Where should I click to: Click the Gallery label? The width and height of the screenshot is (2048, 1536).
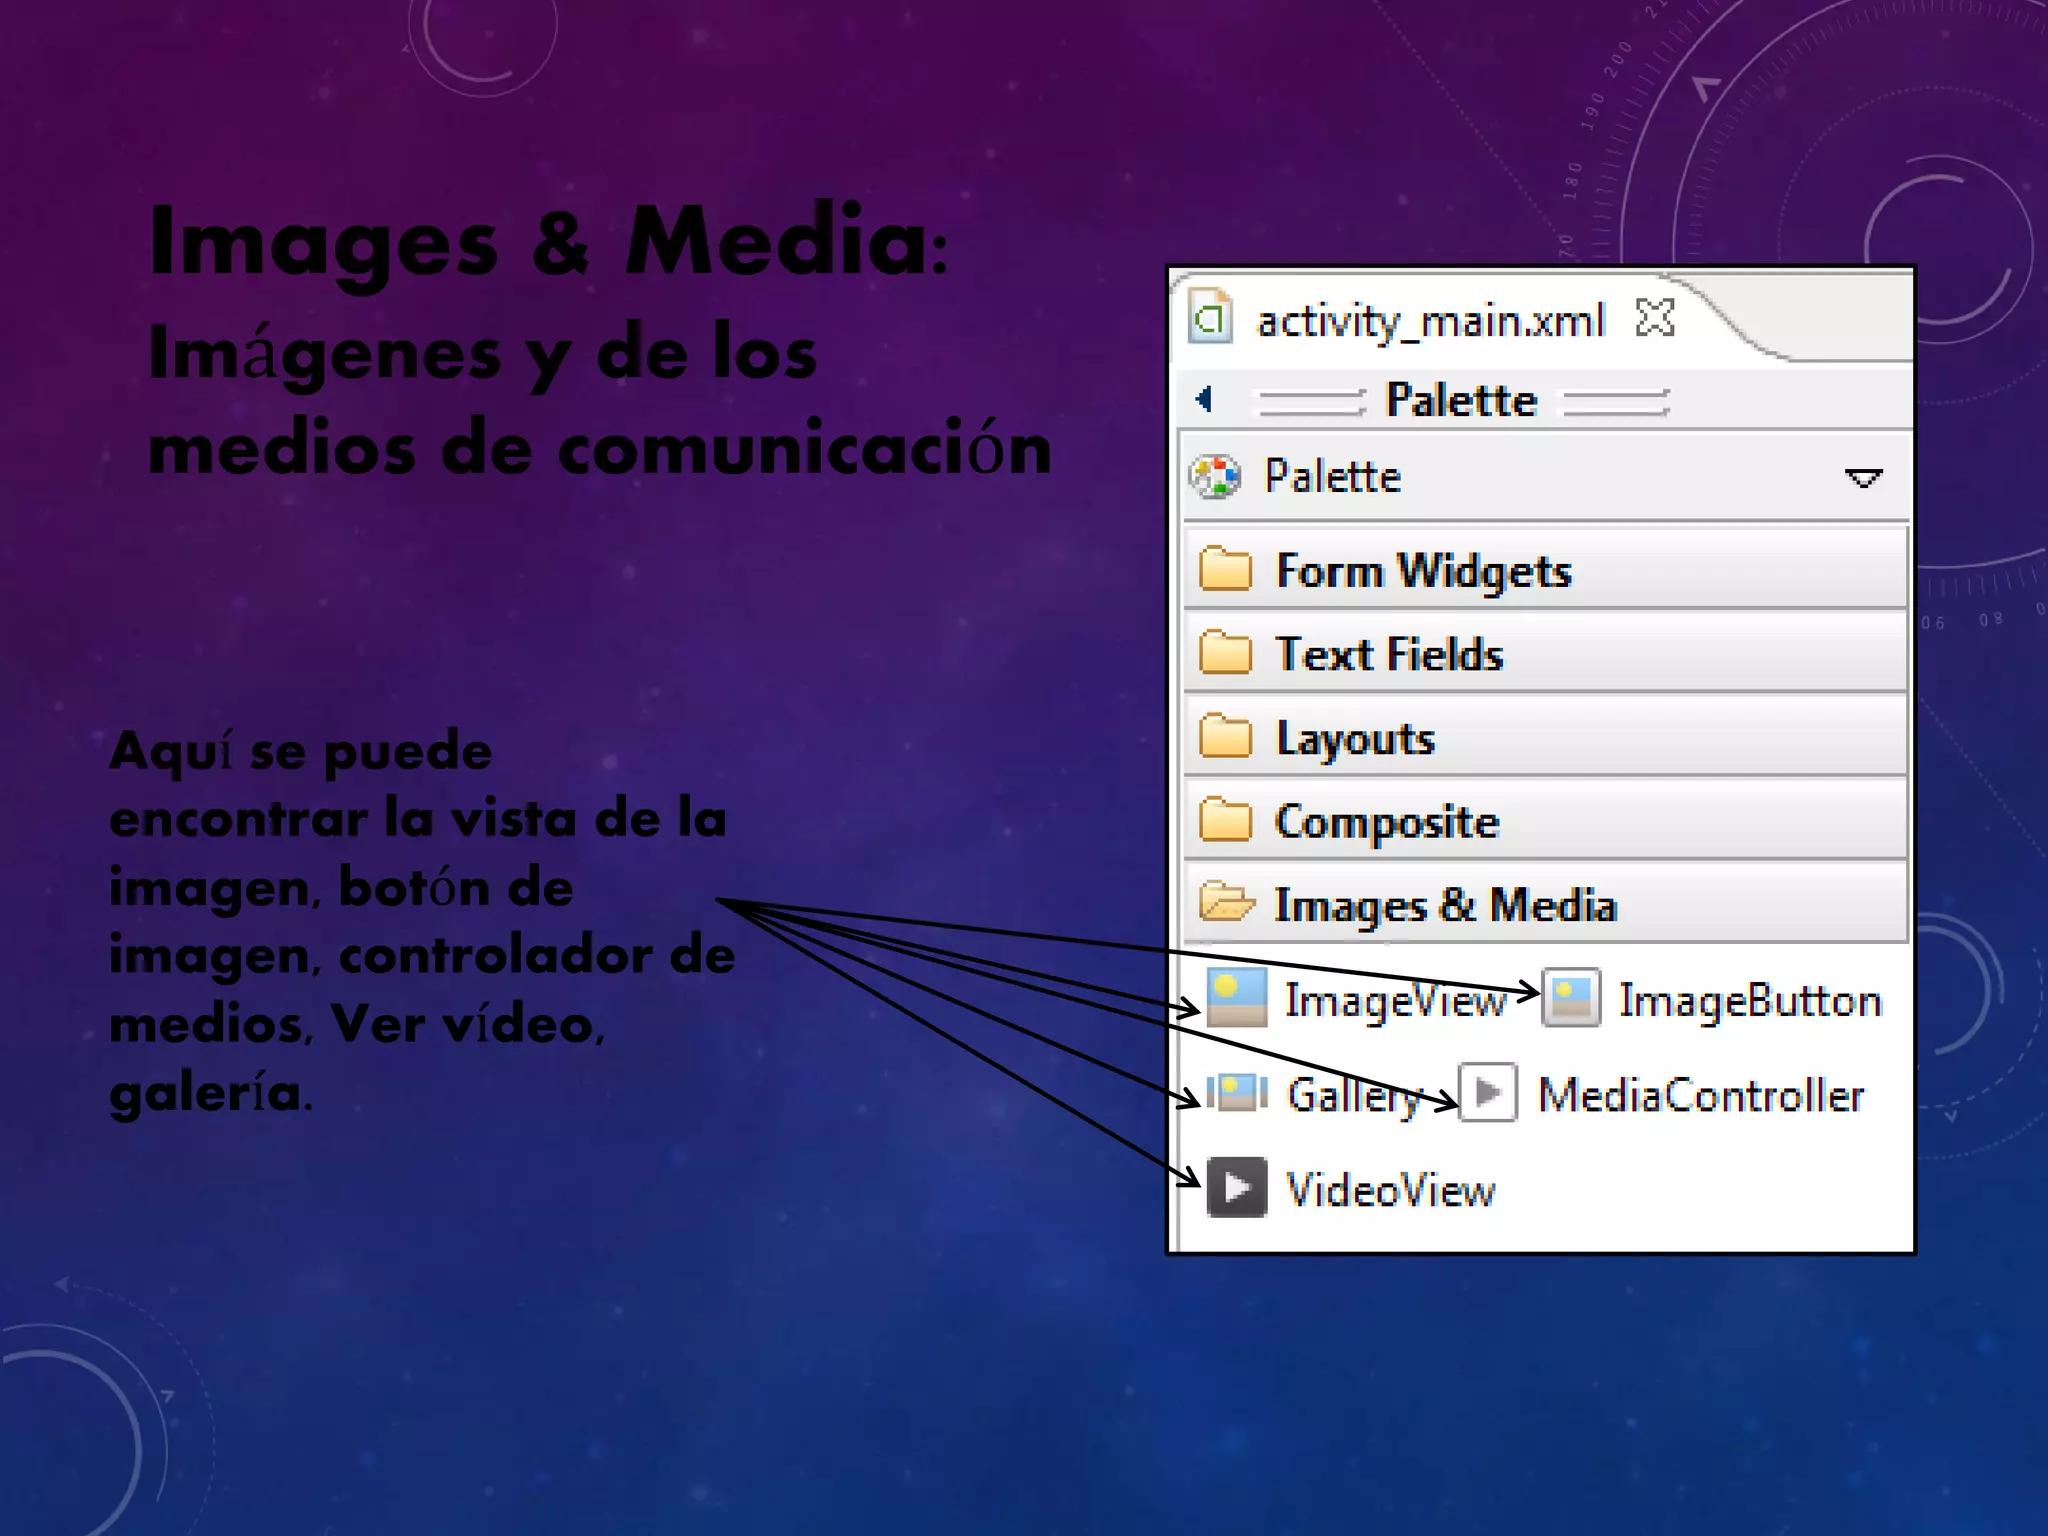click(1356, 1097)
